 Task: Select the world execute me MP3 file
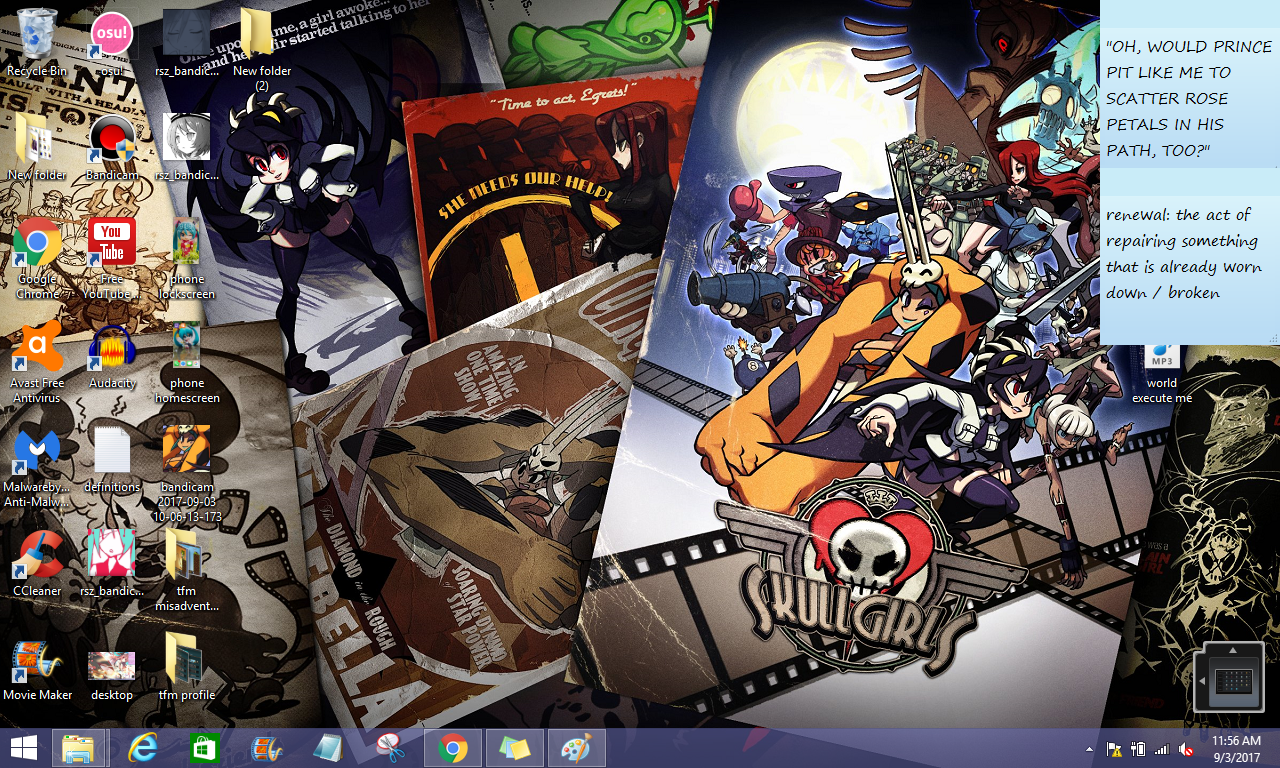[1162, 374]
